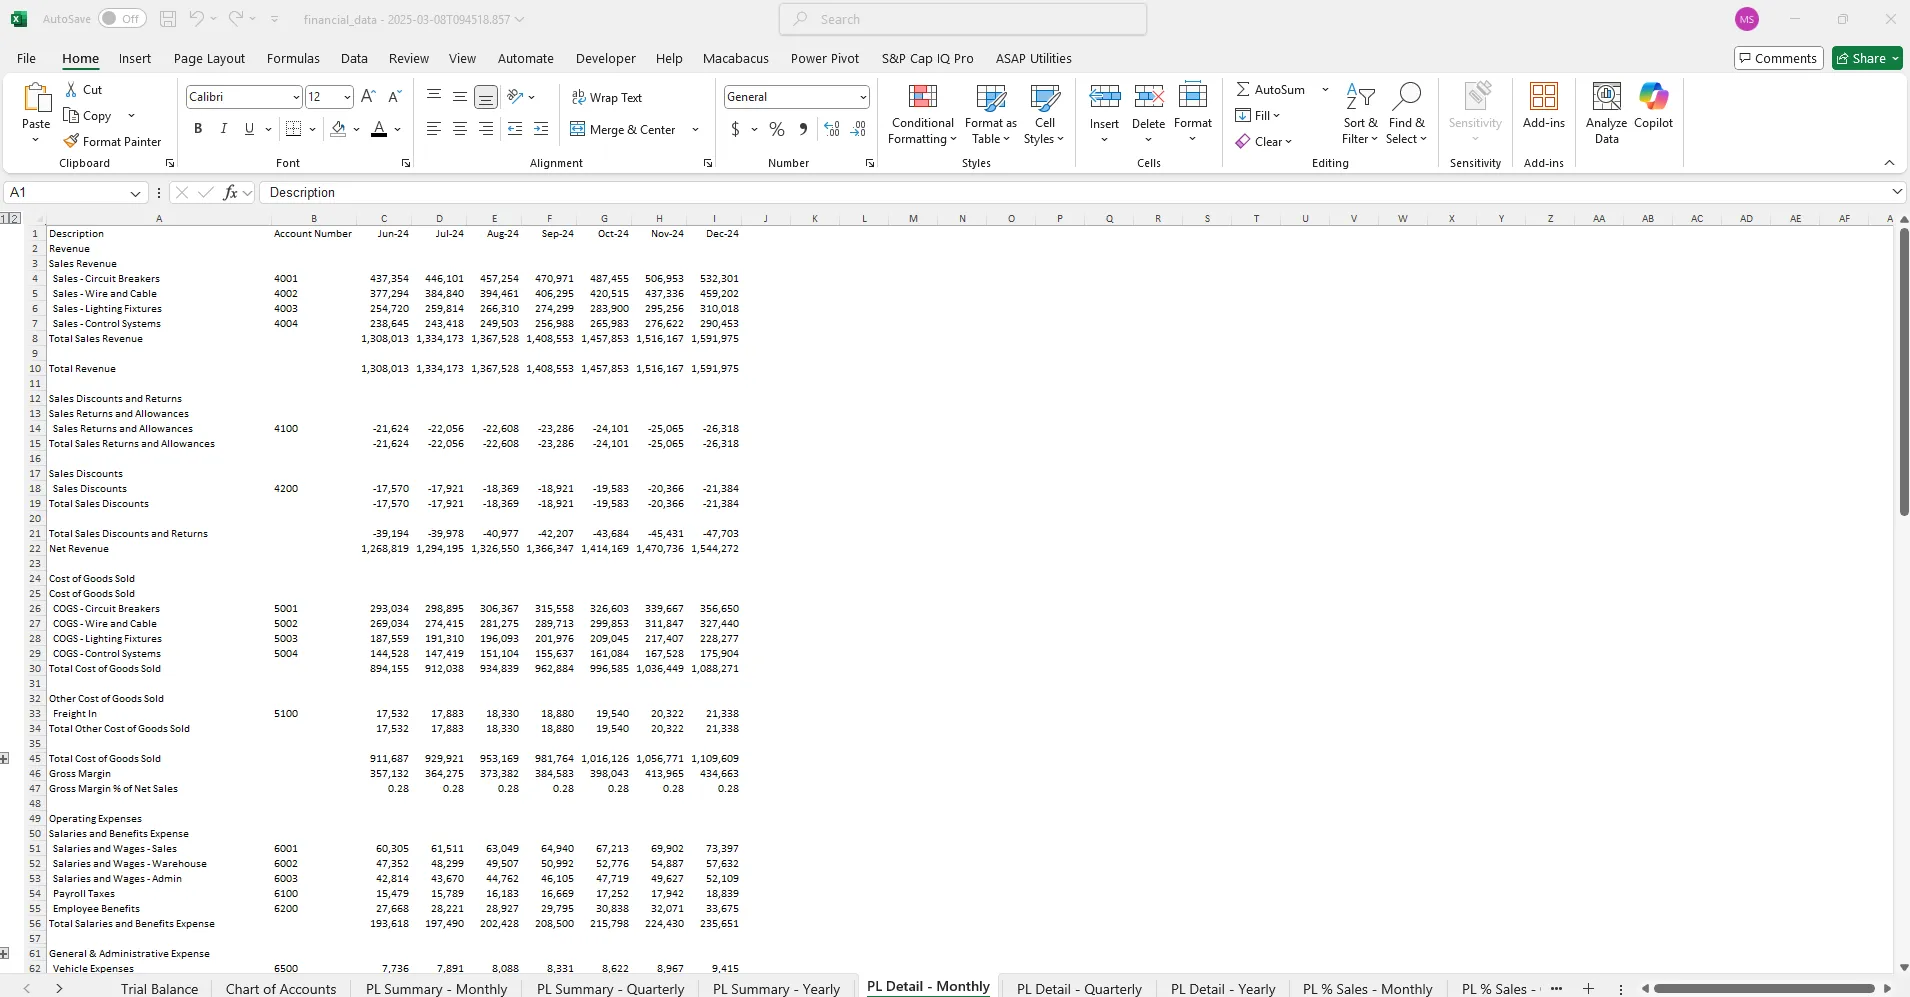
Task: Click the Decrease Decimal icon
Action: [x=858, y=129]
